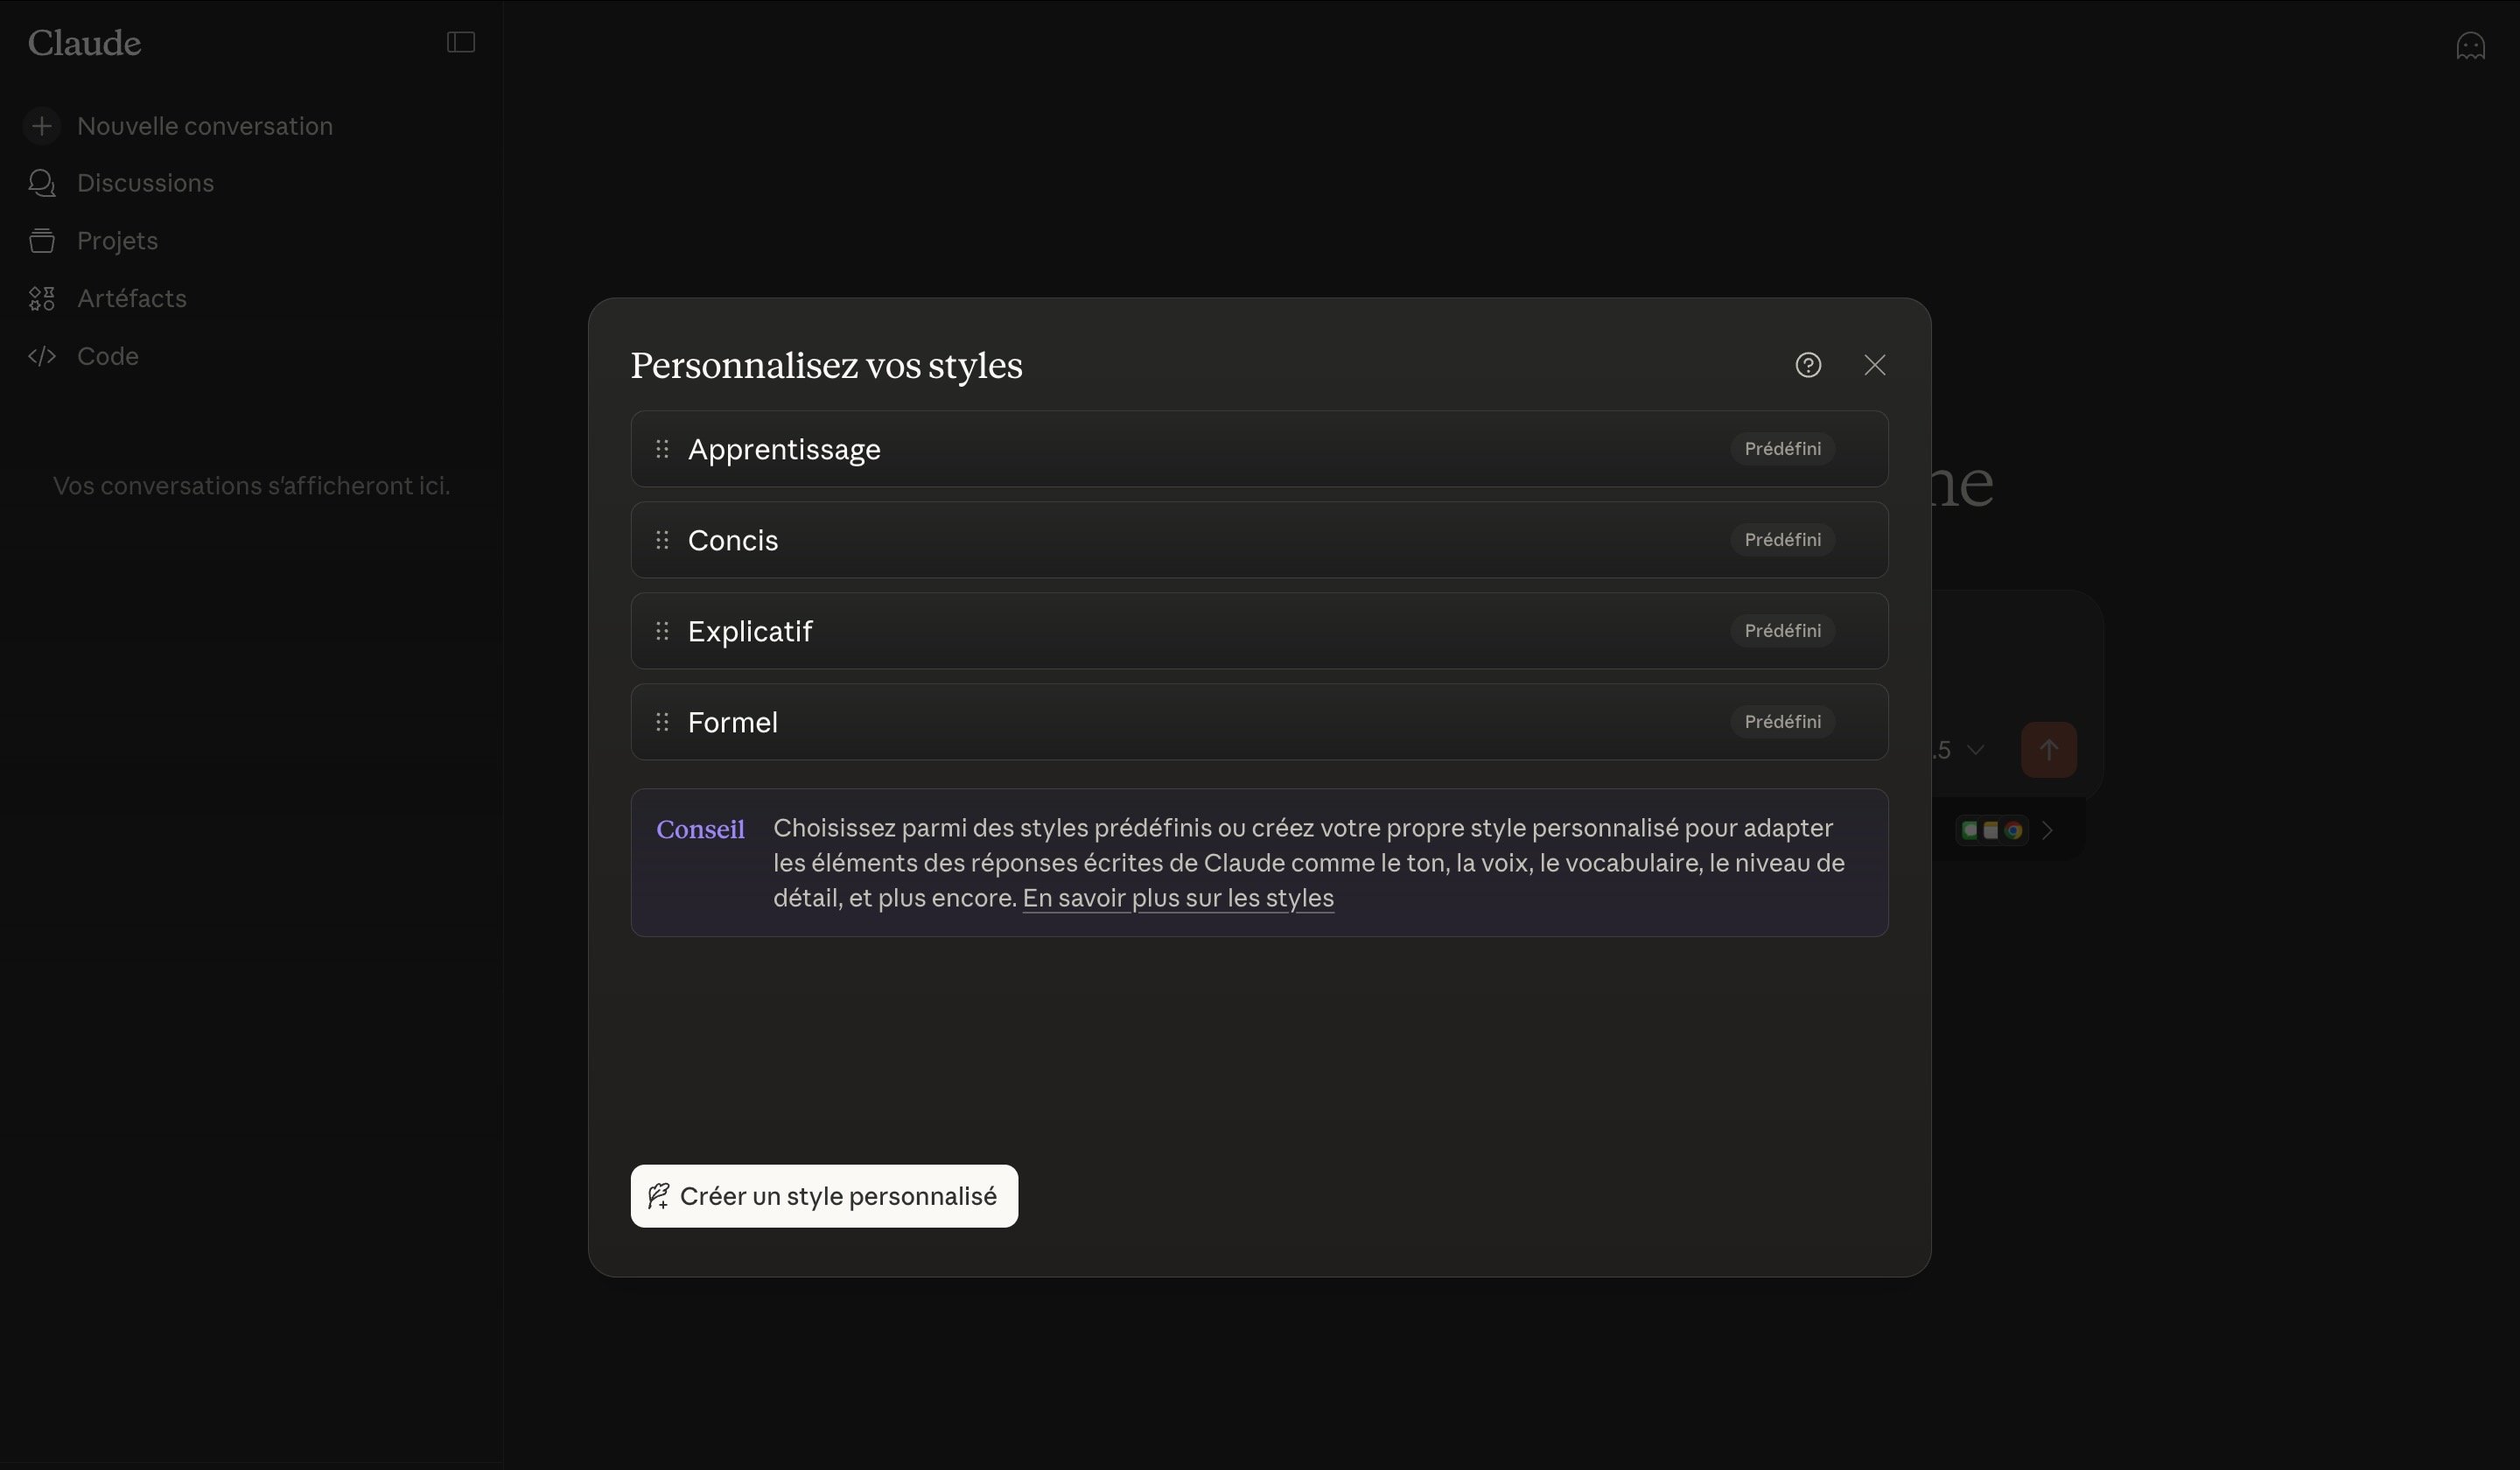The image size is (2520, 1470).
Task: Start a Nouvelle conversation
Action: pos(204,126)
